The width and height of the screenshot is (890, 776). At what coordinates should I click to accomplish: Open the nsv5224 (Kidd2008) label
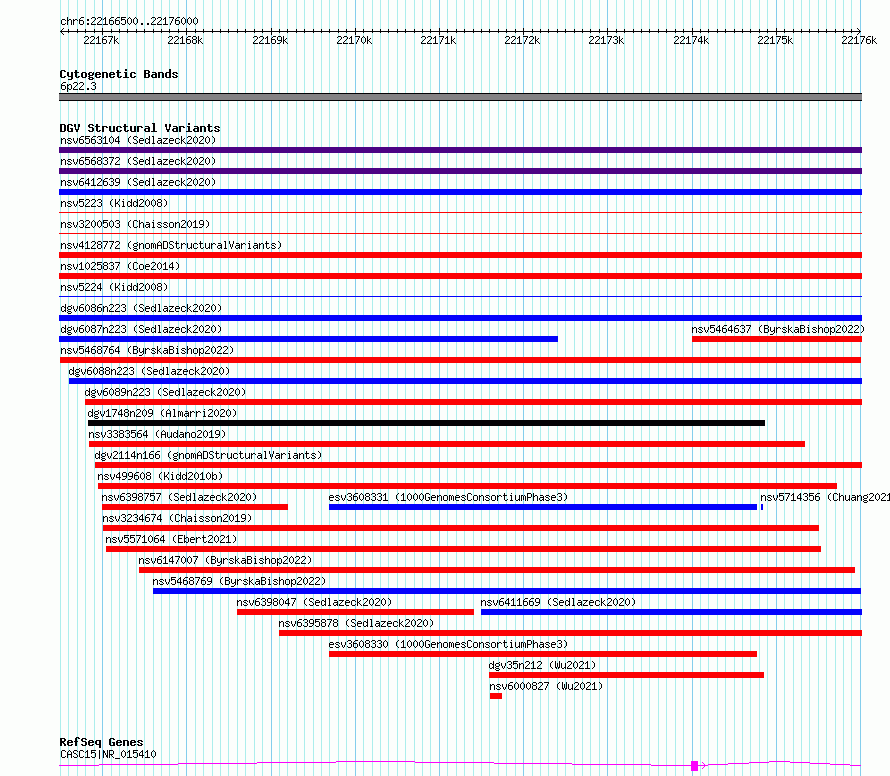114,287
